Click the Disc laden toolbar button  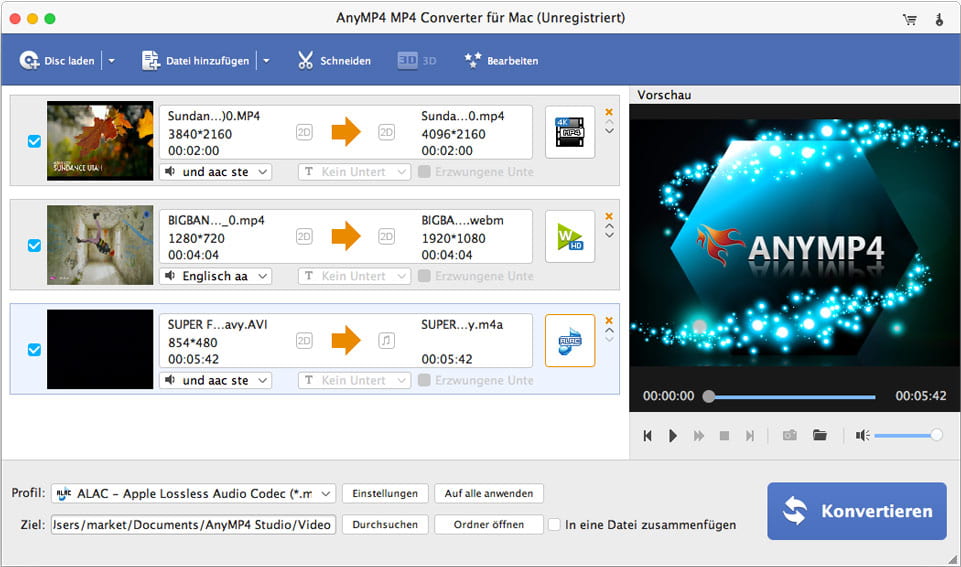tap(57, 60)
